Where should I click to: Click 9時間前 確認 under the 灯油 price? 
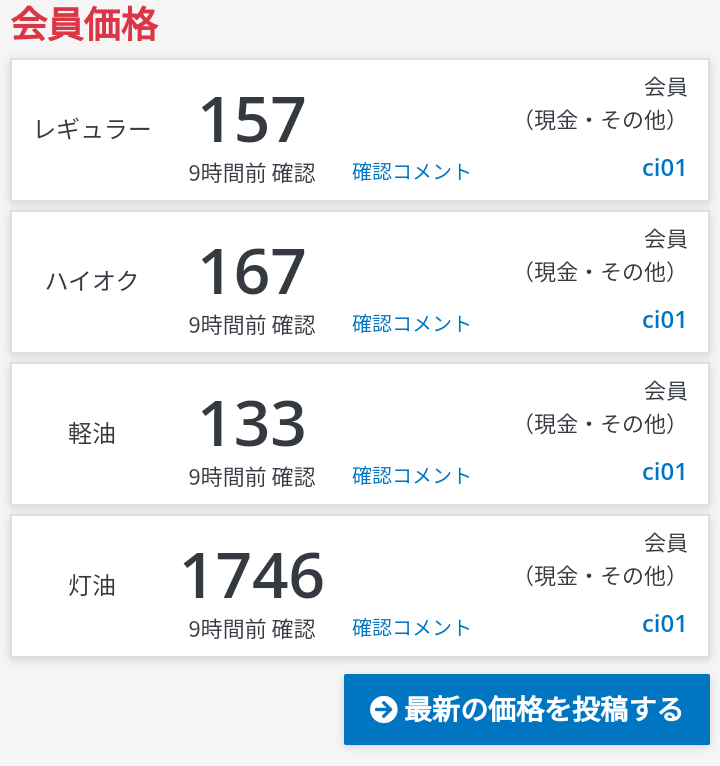pyautogui.click(x=252, y=629)
